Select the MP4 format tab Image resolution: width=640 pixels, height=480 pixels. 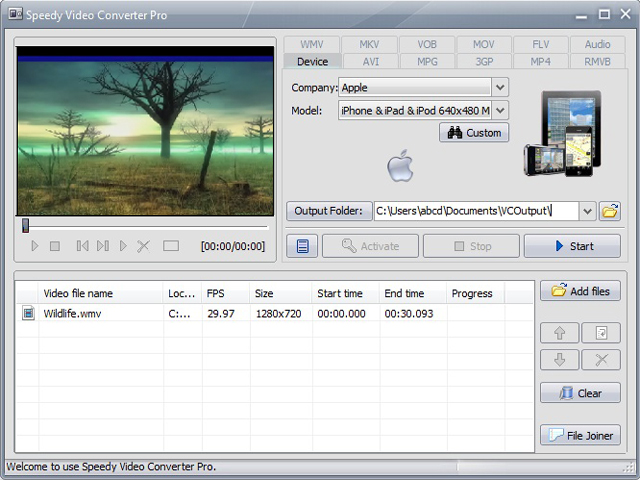click(540, 62)
